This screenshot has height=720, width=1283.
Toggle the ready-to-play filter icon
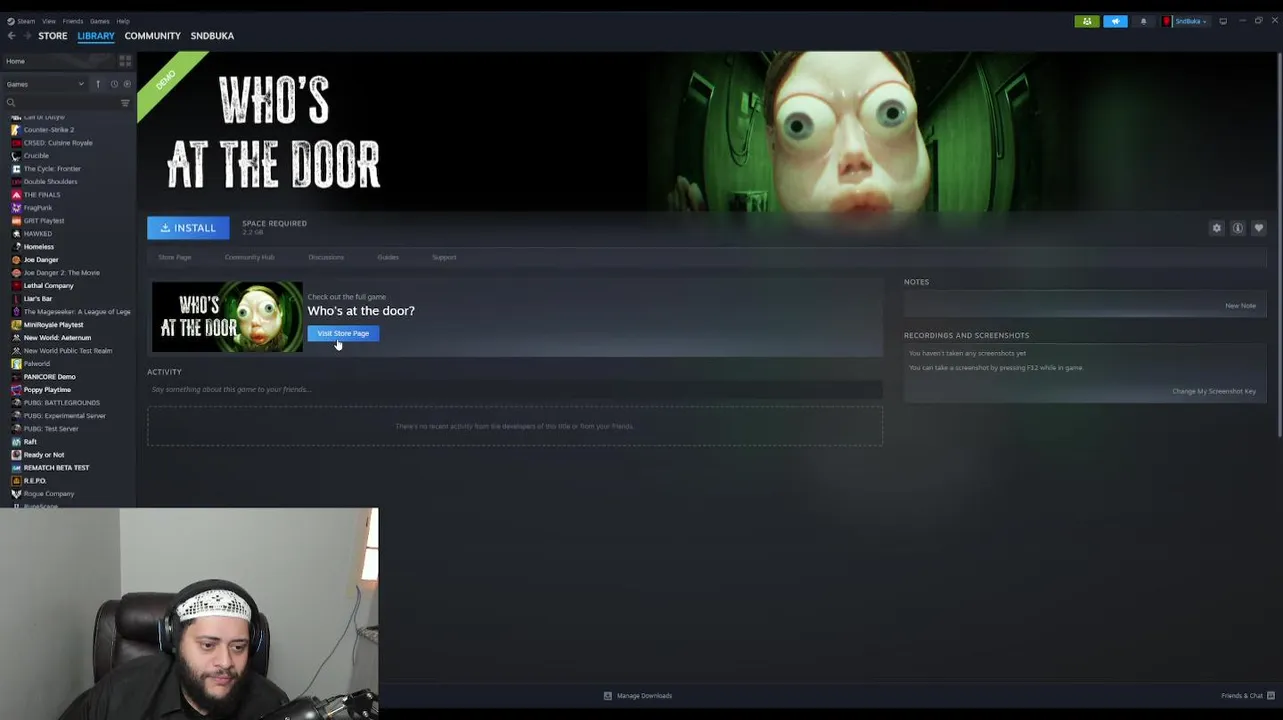click(x=127, y=84)
